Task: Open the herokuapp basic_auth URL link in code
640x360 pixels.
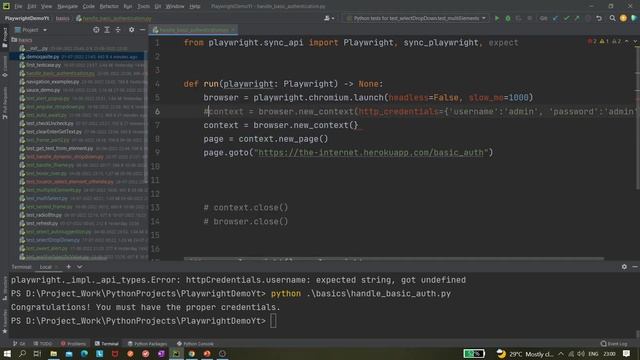Action: [371, 153]
